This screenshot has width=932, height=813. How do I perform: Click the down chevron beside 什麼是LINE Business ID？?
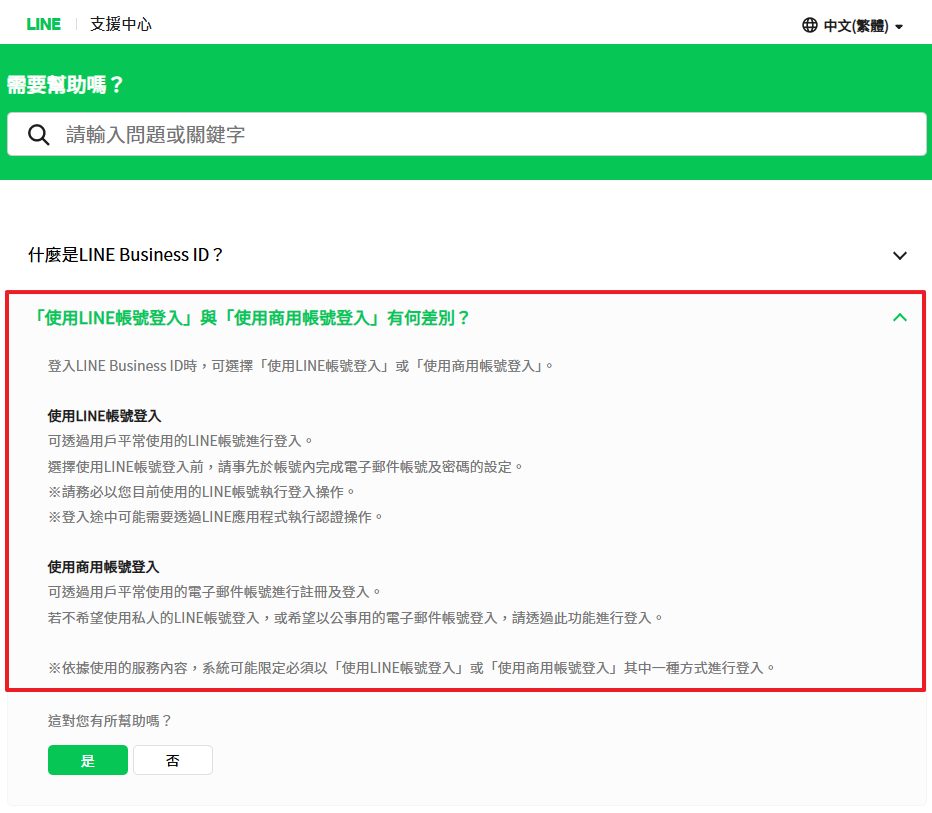pos(900,256)
